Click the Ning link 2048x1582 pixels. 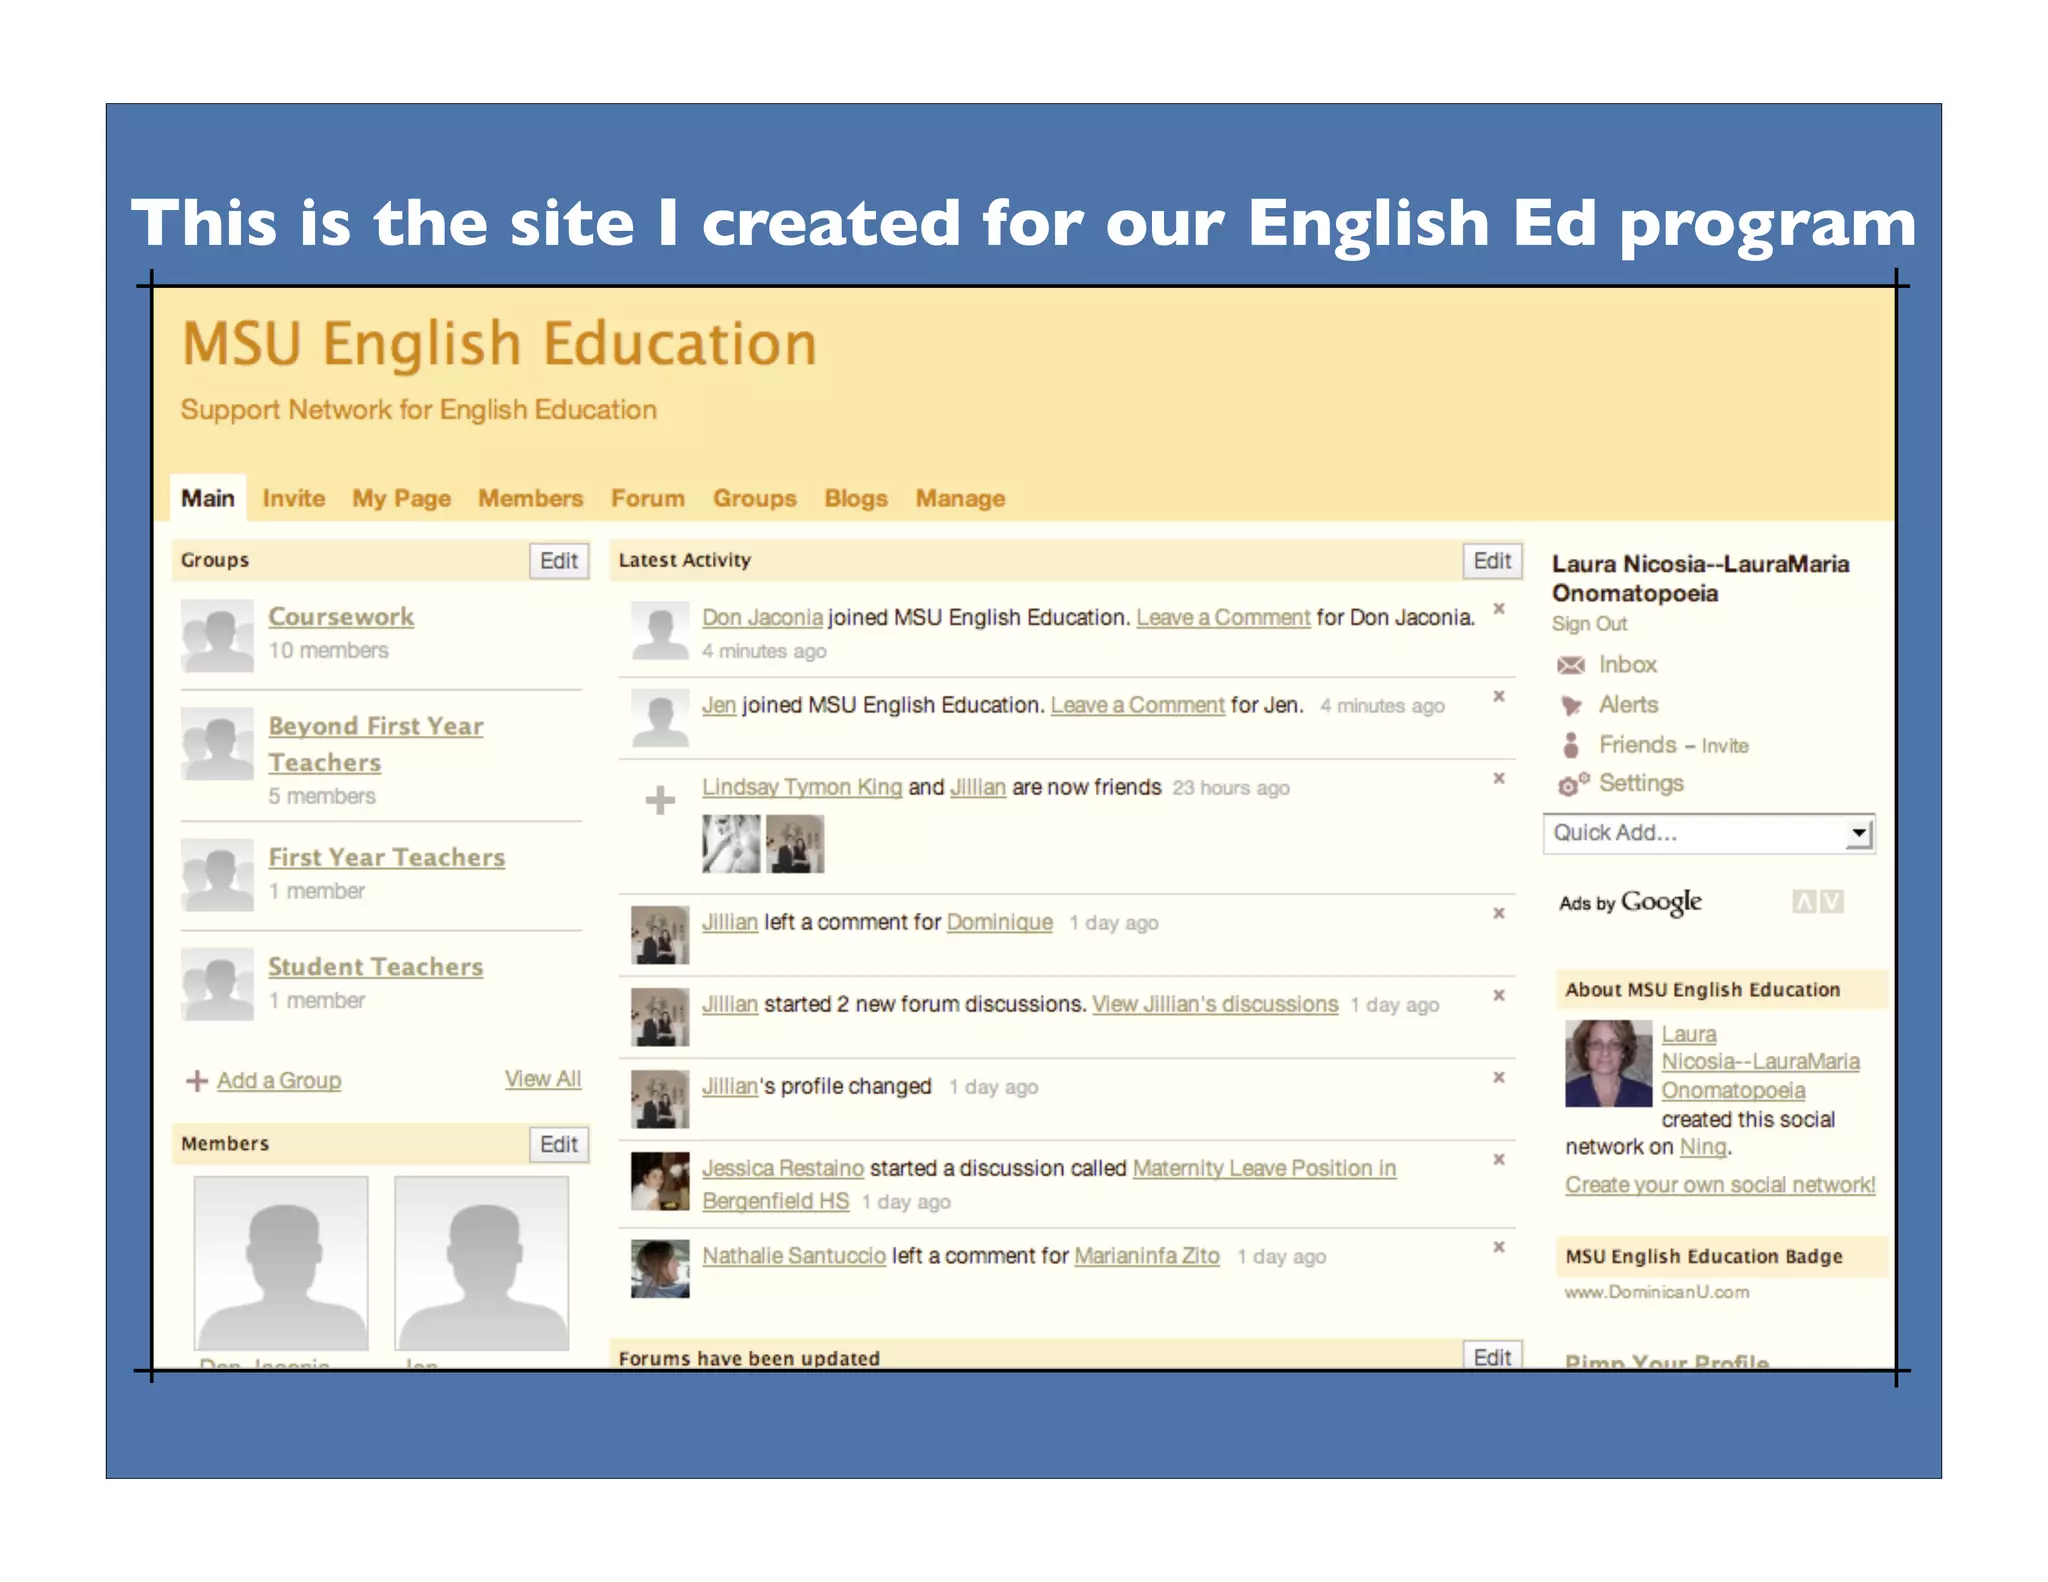[x=1703, y=1147]
